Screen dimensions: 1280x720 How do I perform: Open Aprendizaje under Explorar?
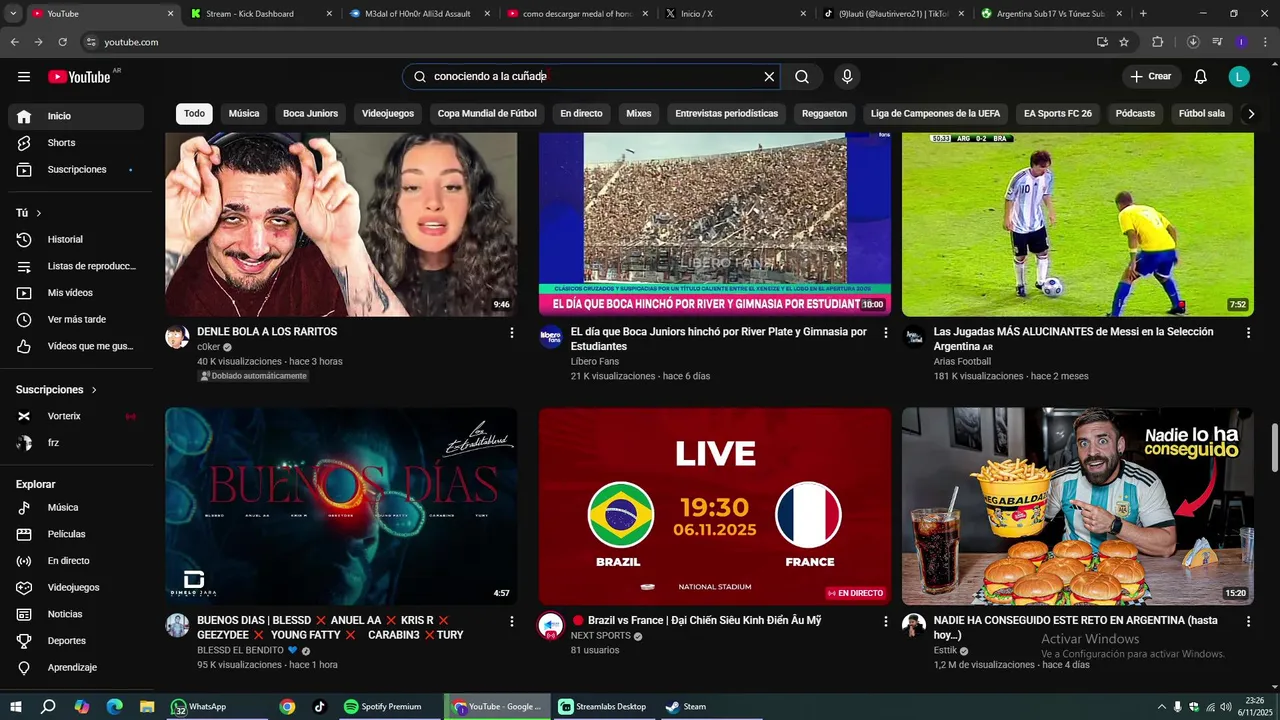(76, 668)
